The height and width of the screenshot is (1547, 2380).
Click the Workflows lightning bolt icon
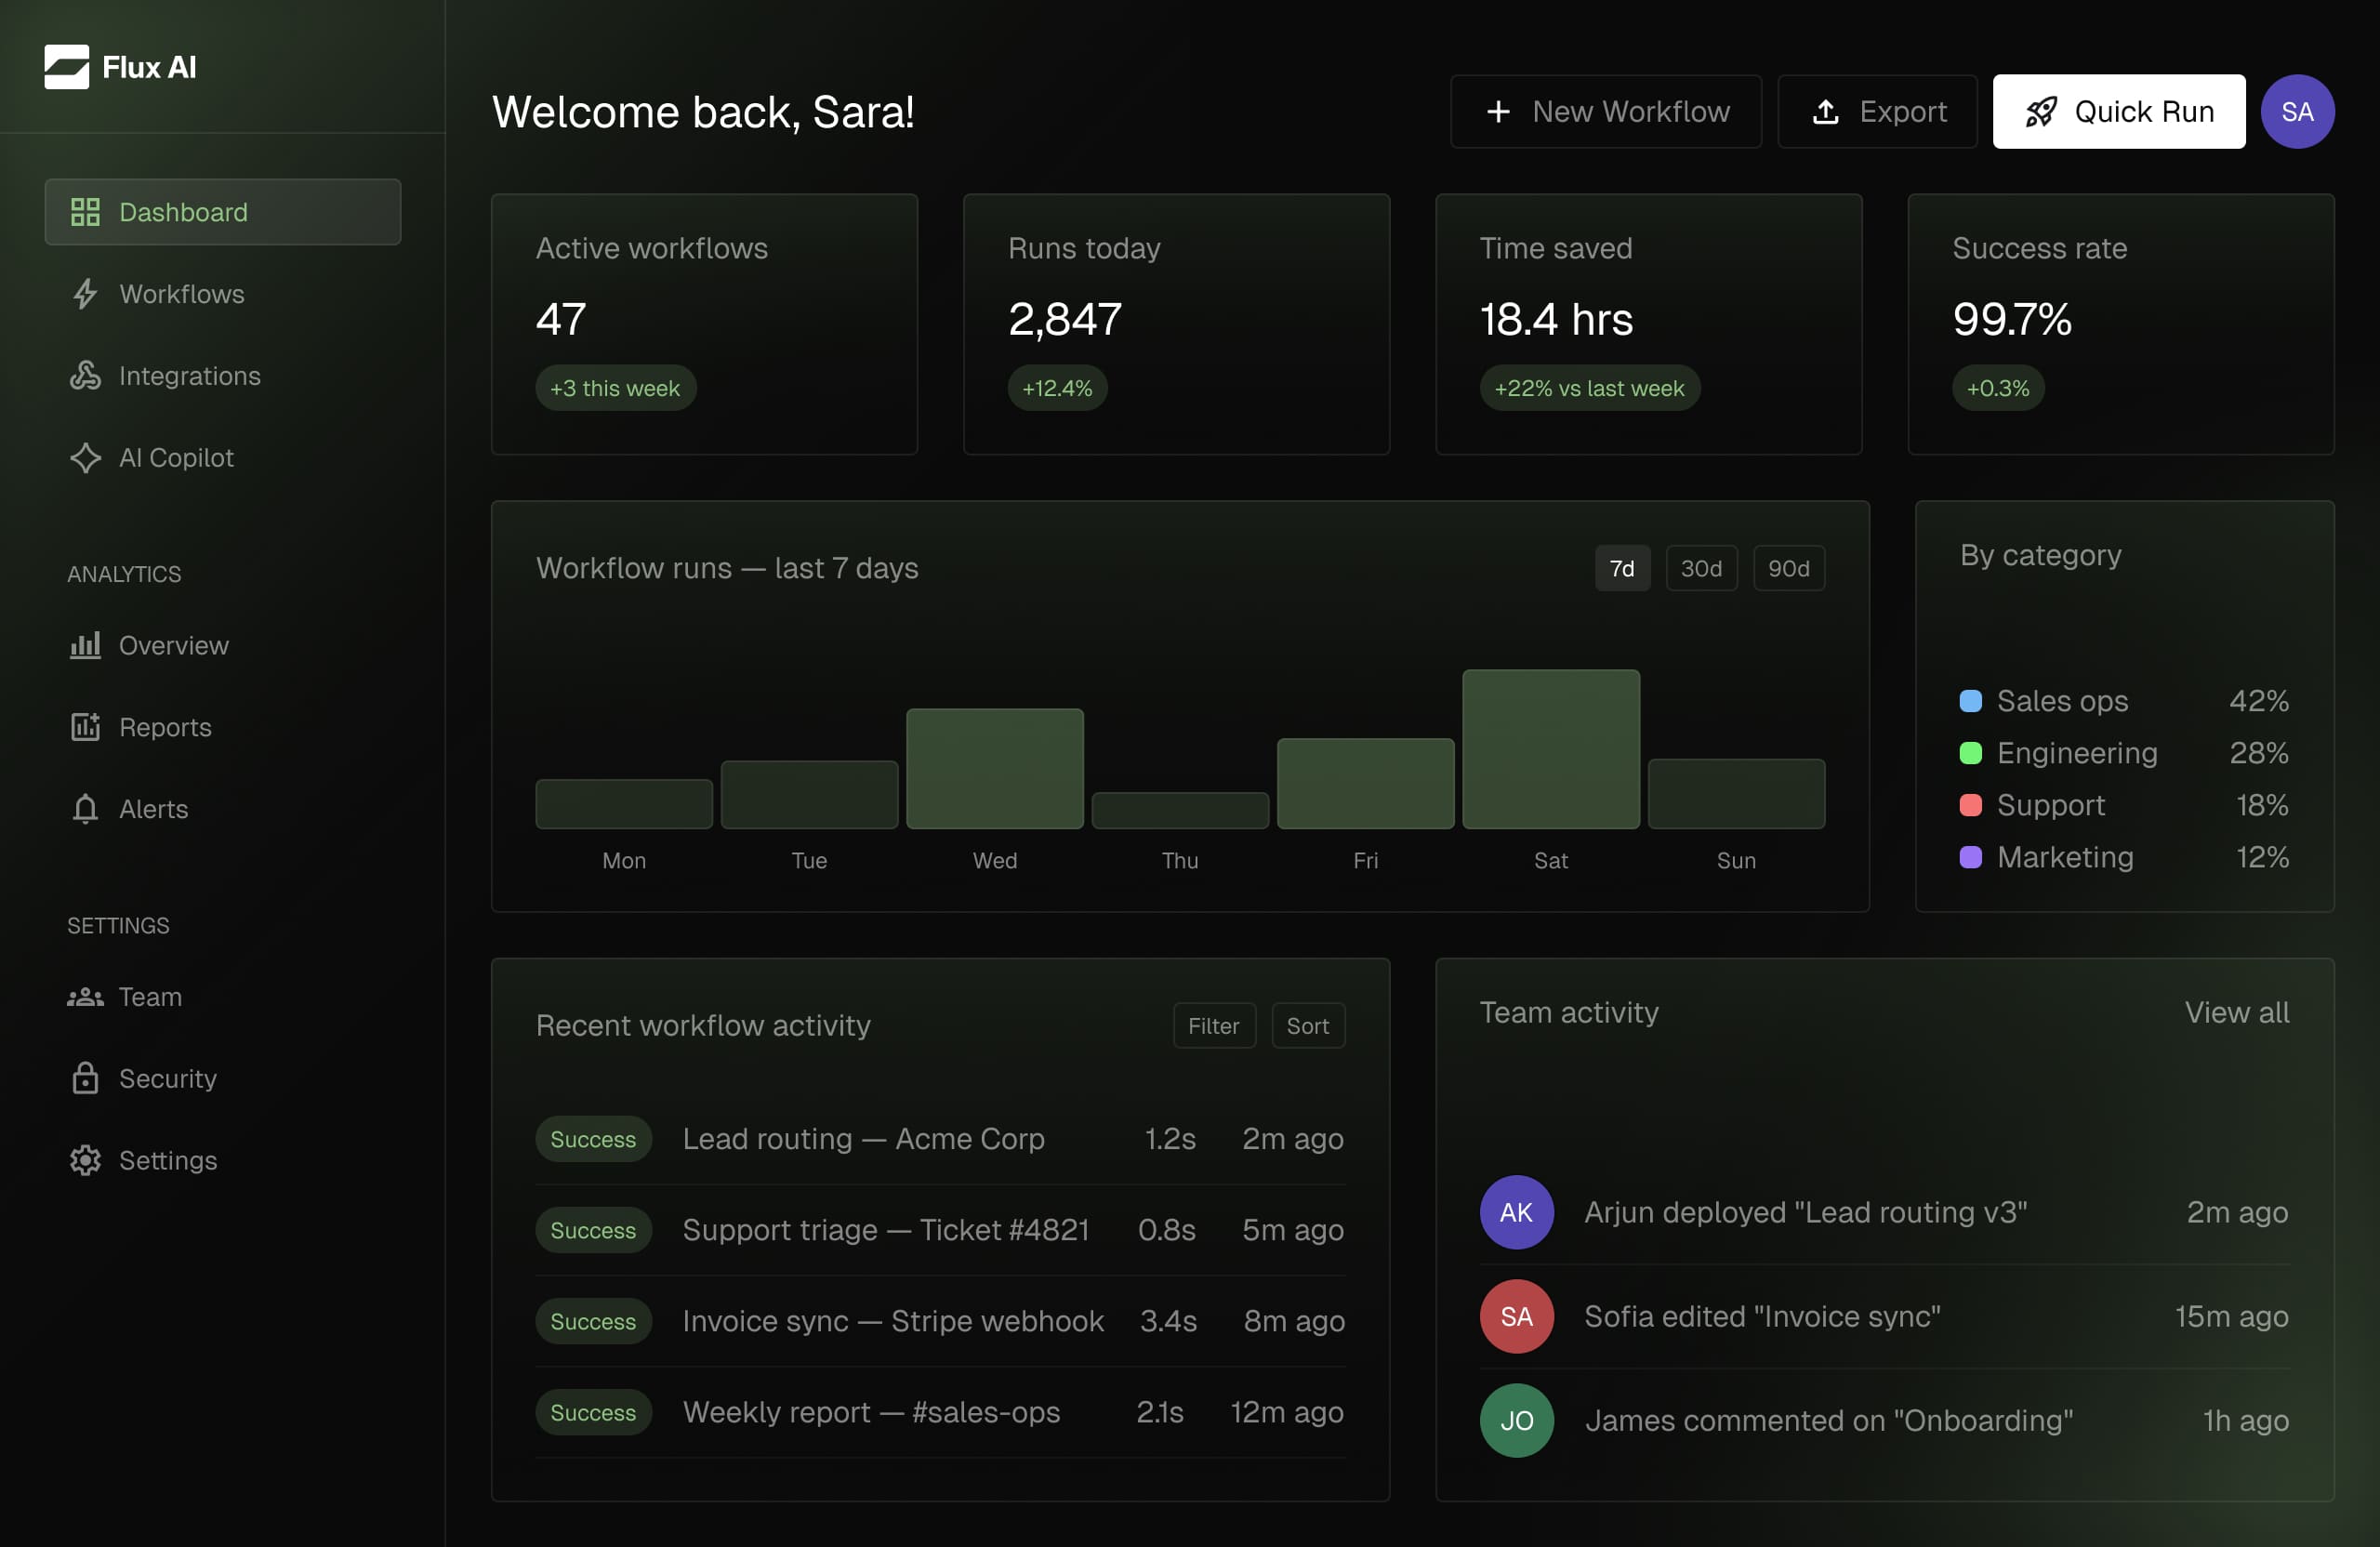click(85, 294)
